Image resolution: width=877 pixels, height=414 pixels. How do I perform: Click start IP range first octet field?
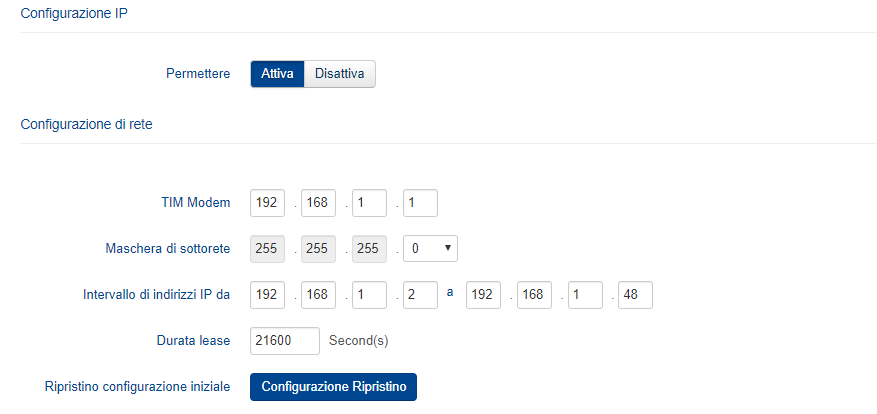[x=267, y=295]
